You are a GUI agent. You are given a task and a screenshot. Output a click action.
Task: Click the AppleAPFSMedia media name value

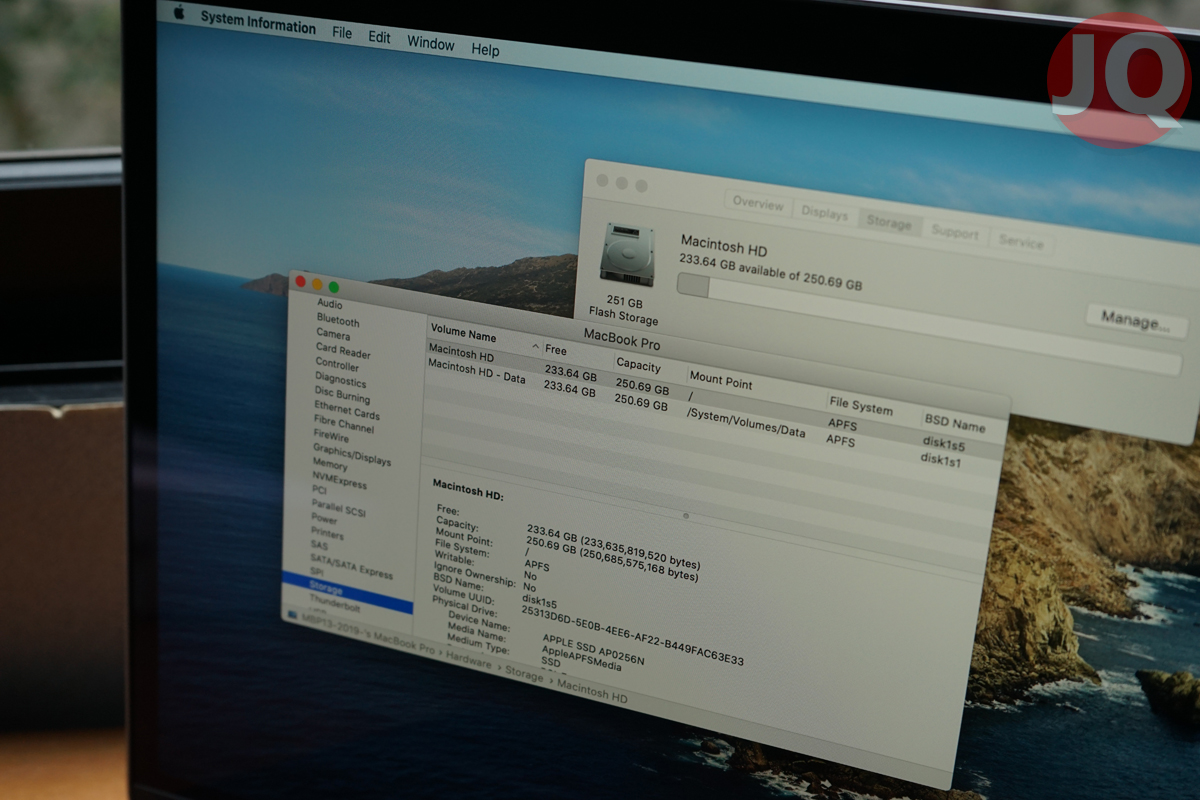(x=582, y=658)
